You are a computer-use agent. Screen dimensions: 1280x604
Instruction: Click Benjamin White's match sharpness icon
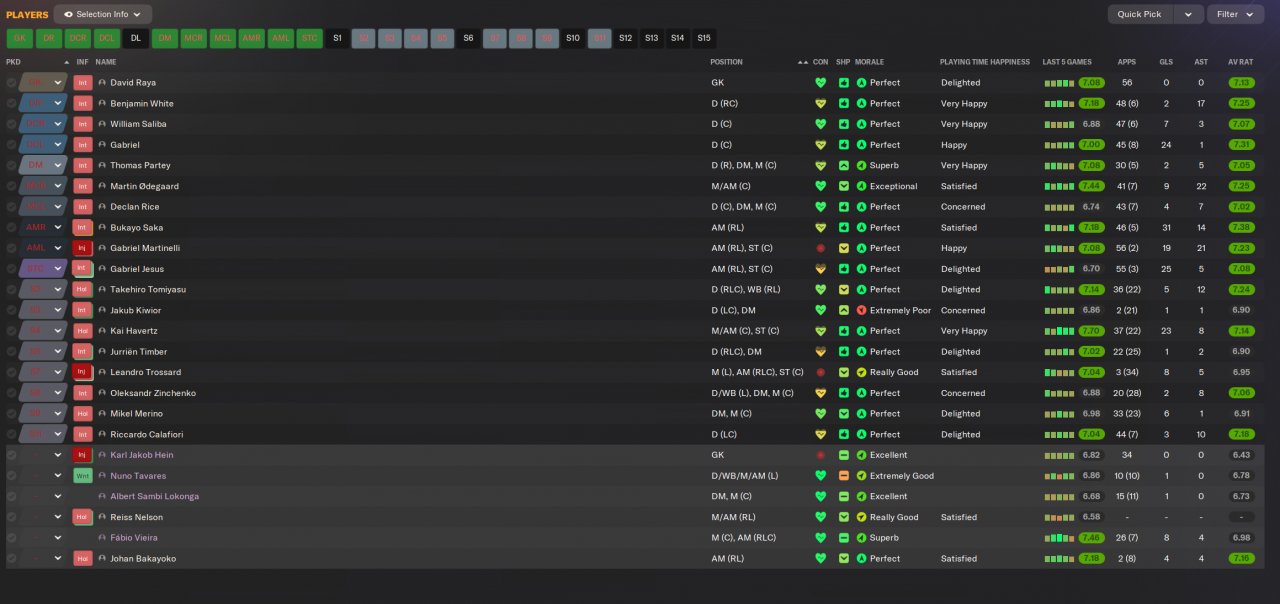pyautogui.click(x=844, y=103)
